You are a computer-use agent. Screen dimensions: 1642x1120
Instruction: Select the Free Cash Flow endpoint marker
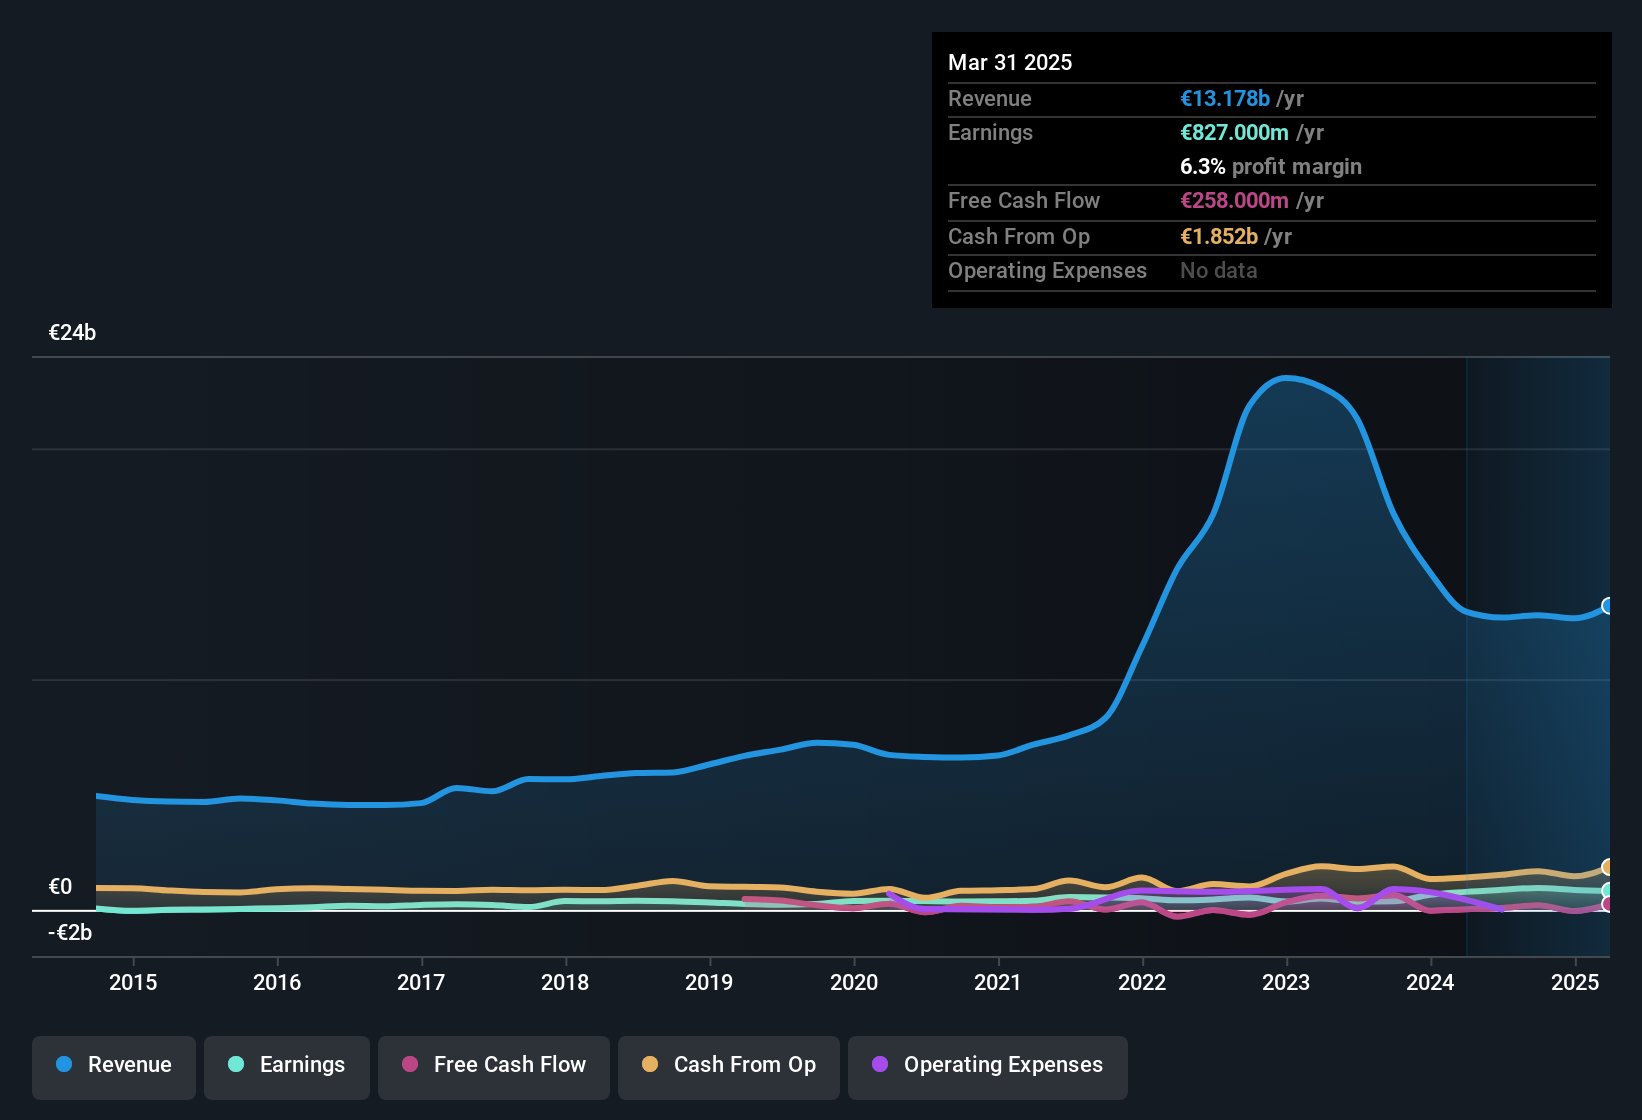1608,905
